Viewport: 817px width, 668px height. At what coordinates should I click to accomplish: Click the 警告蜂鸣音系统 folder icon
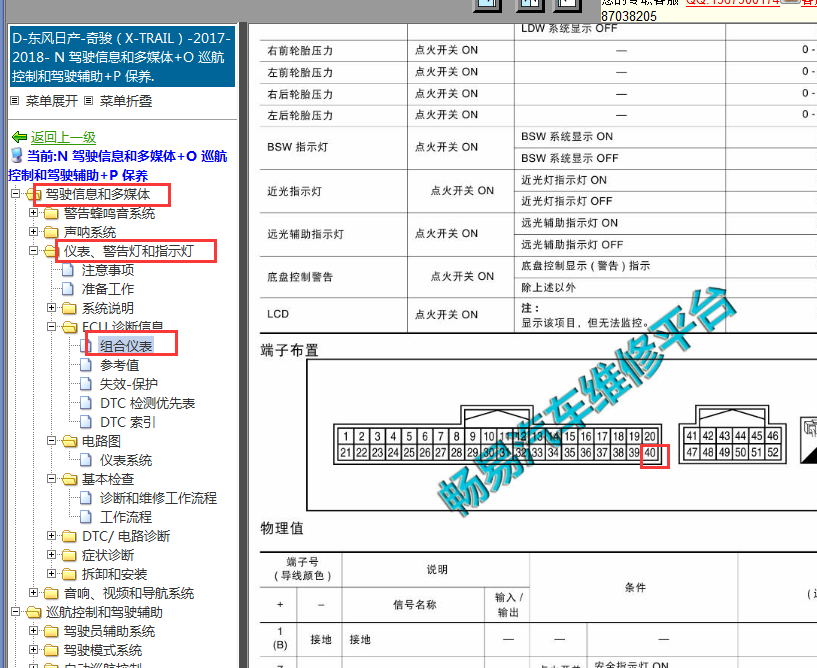51,214
